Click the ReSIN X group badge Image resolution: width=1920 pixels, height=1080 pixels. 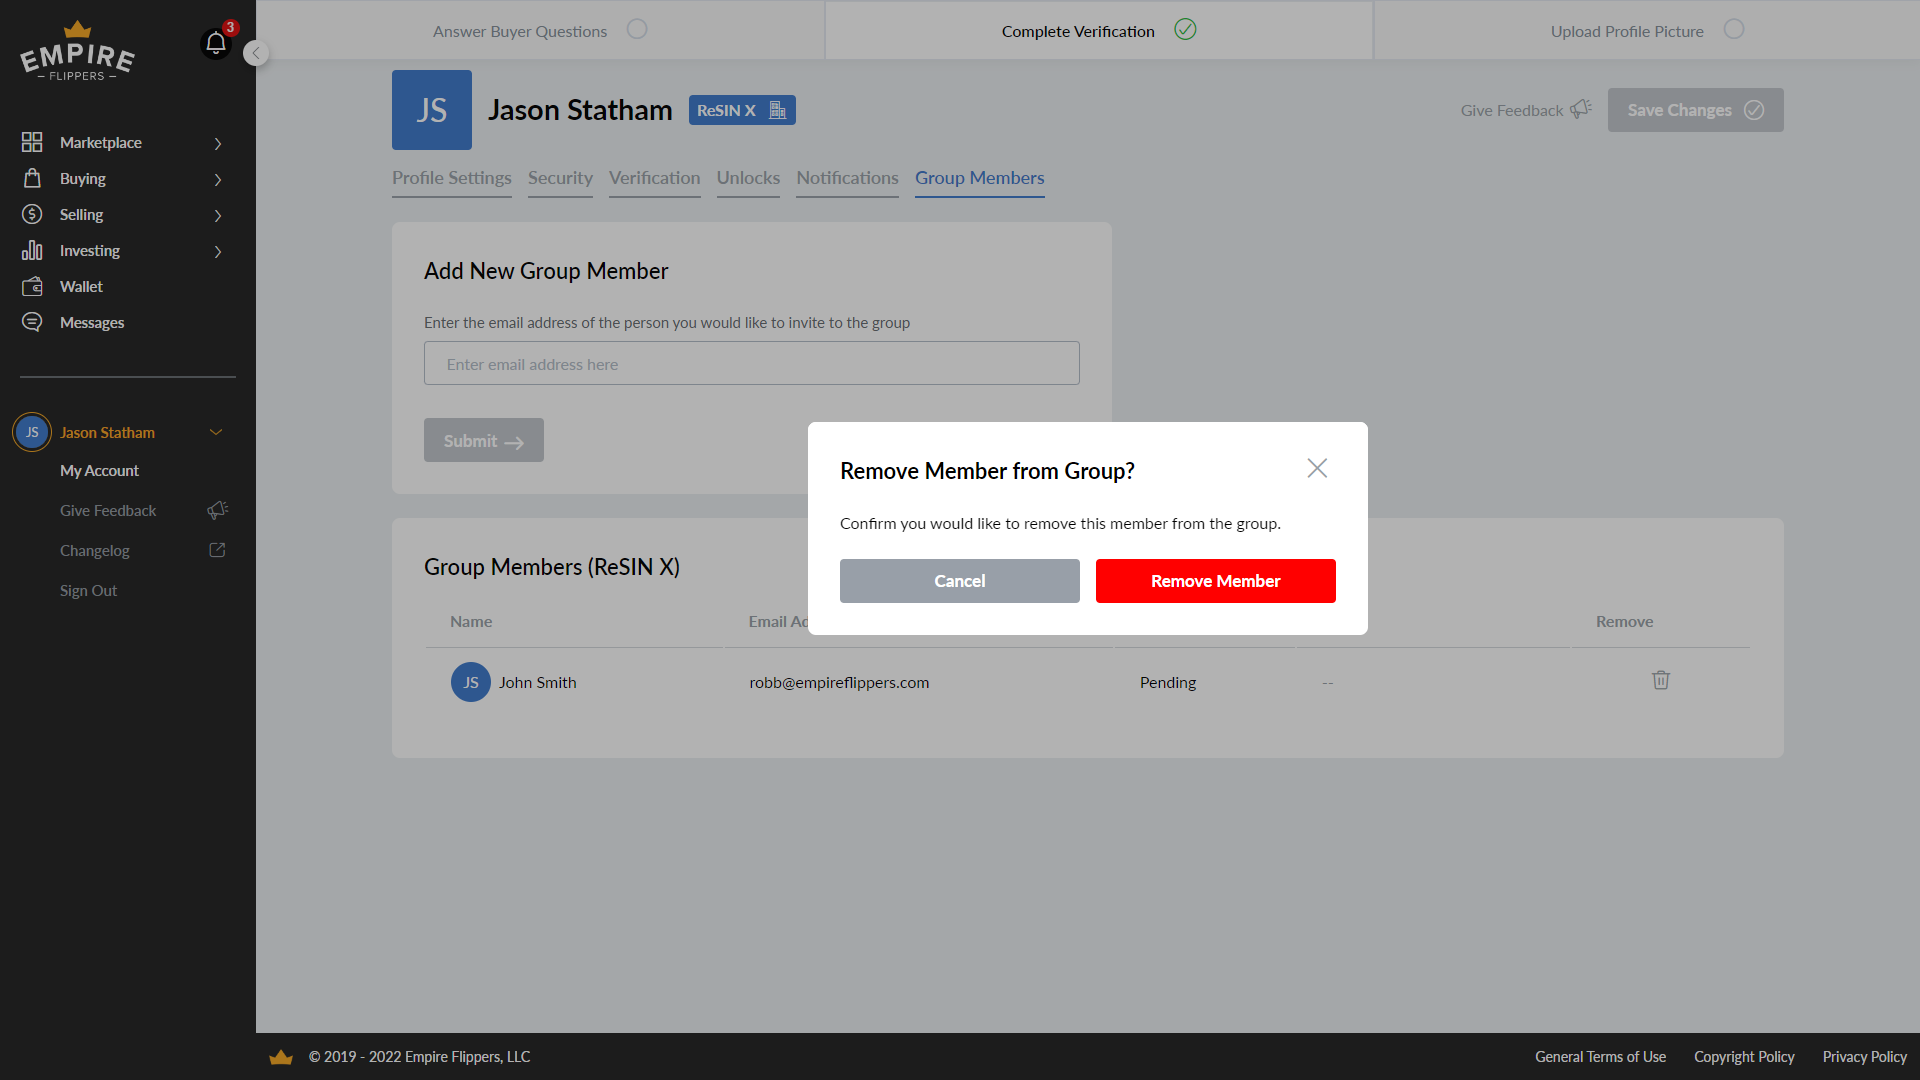point(742,110)
